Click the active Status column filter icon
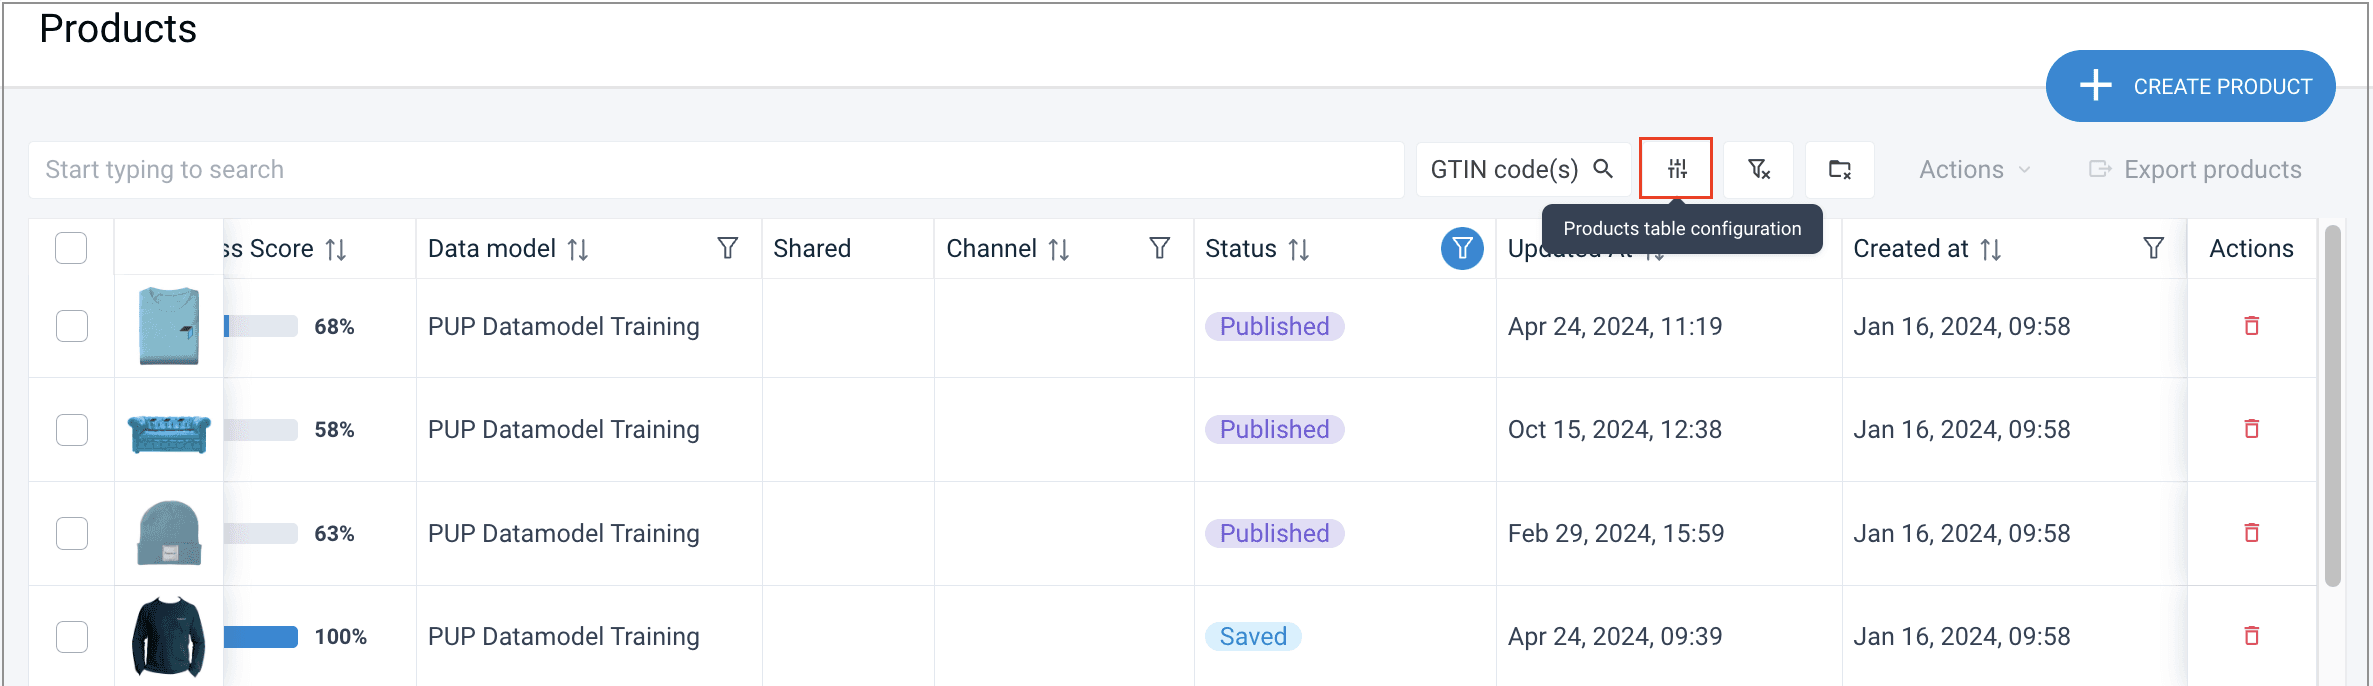The width and height of the screenshot is (2373, 686). coord(1462,248)
